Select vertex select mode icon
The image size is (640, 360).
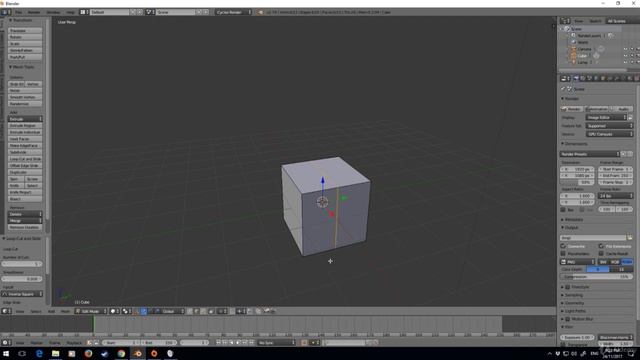coord(190,311)
